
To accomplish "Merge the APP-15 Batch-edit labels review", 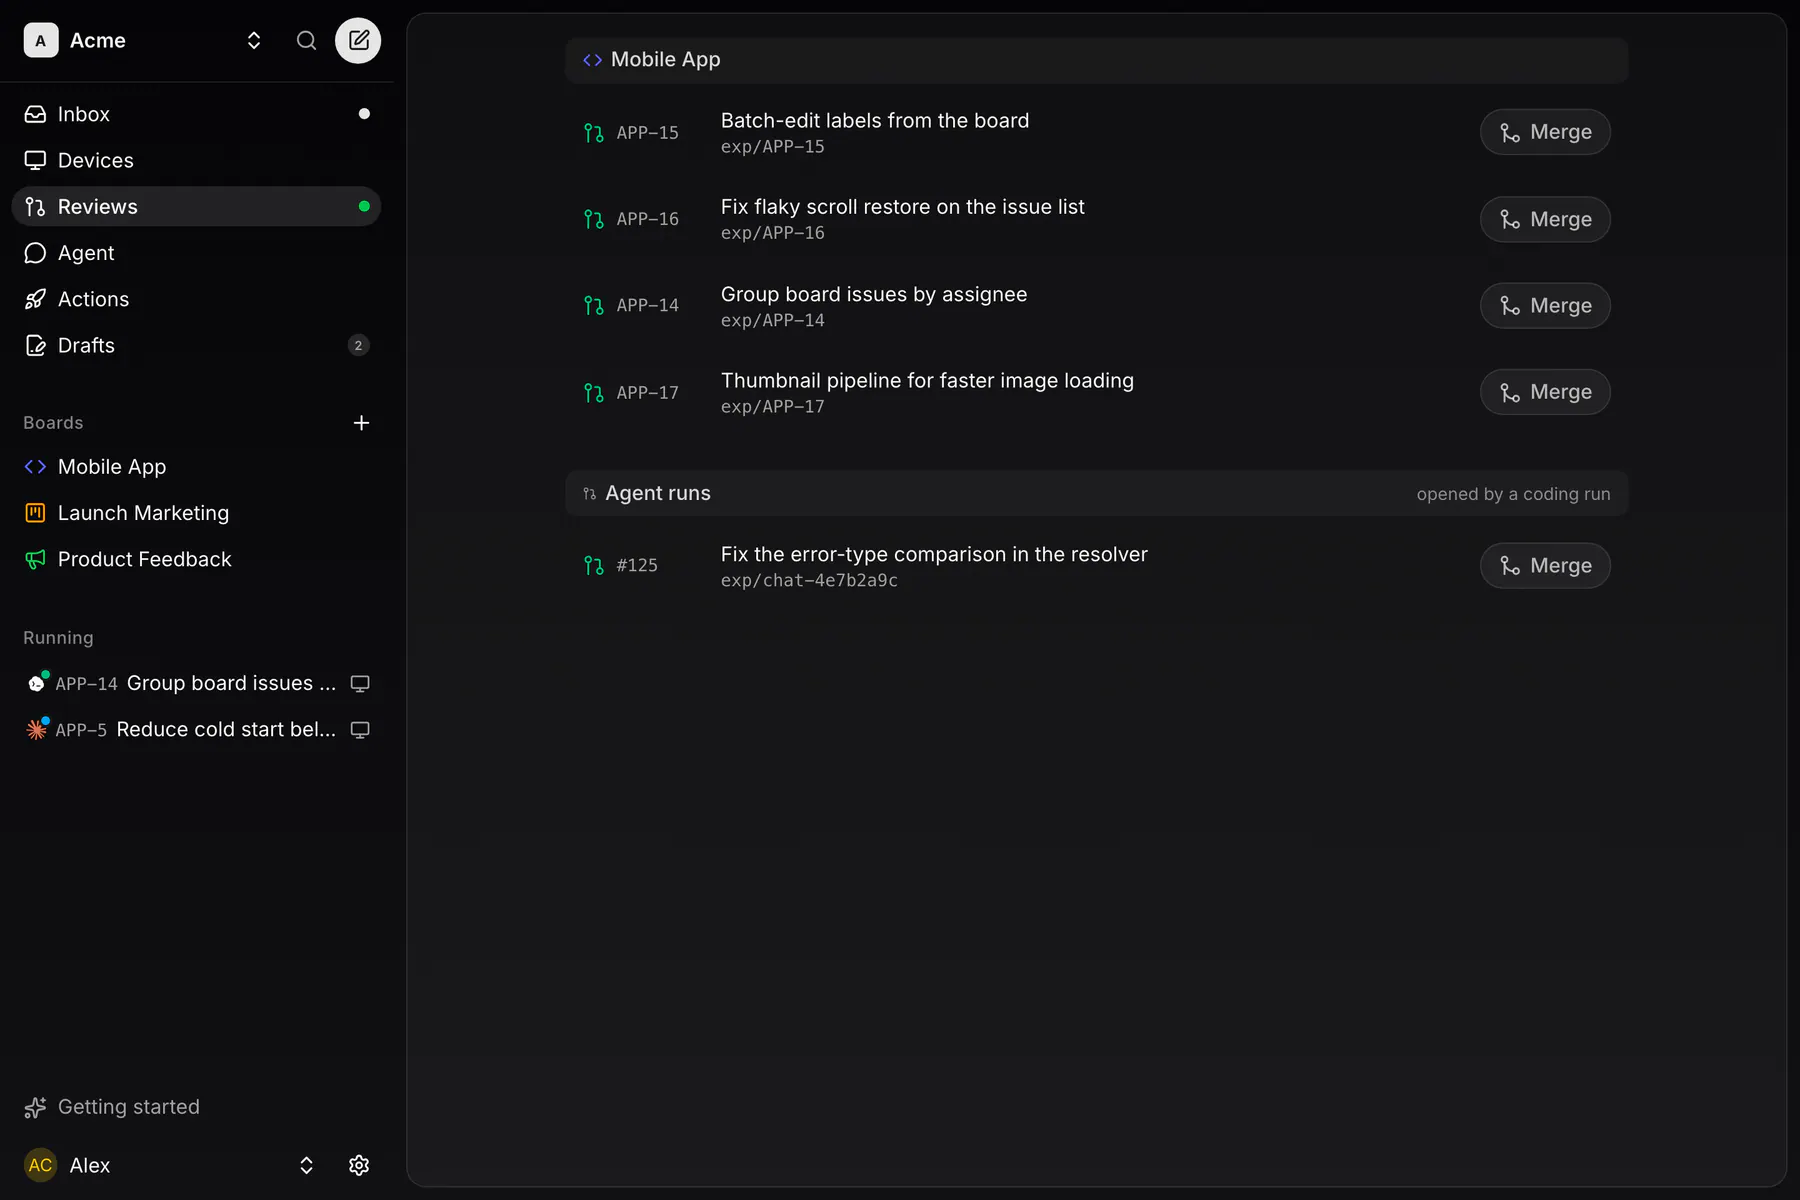I will point(1545,132).
